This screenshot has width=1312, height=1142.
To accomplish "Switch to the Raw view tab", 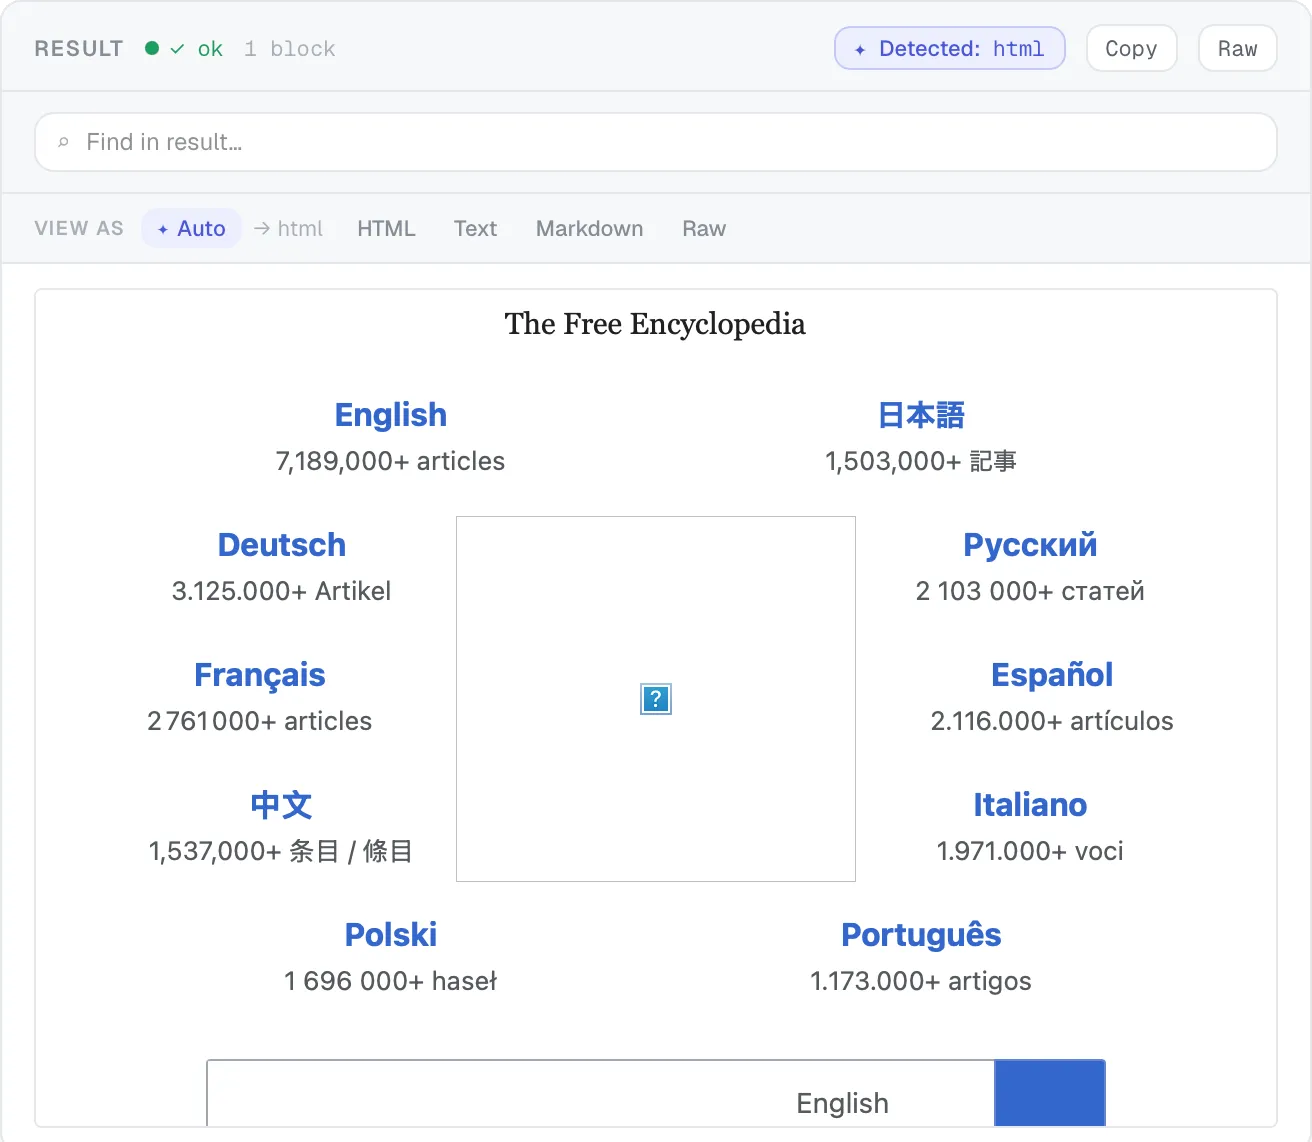I will (x=704, y=228).
